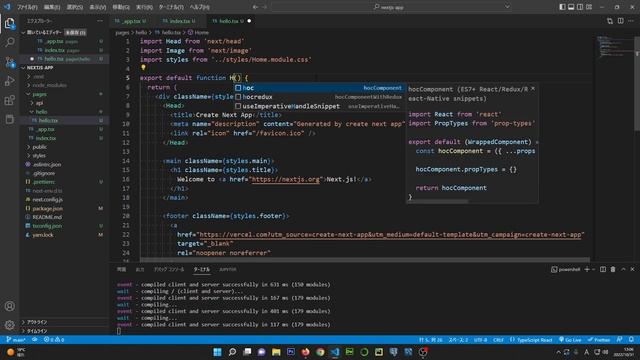Image resolution: width=640 pixels, height=360 pixels.
Task: Toggle bottom panel layout icon
Action: pyautogui.click(x=571, y=7)
